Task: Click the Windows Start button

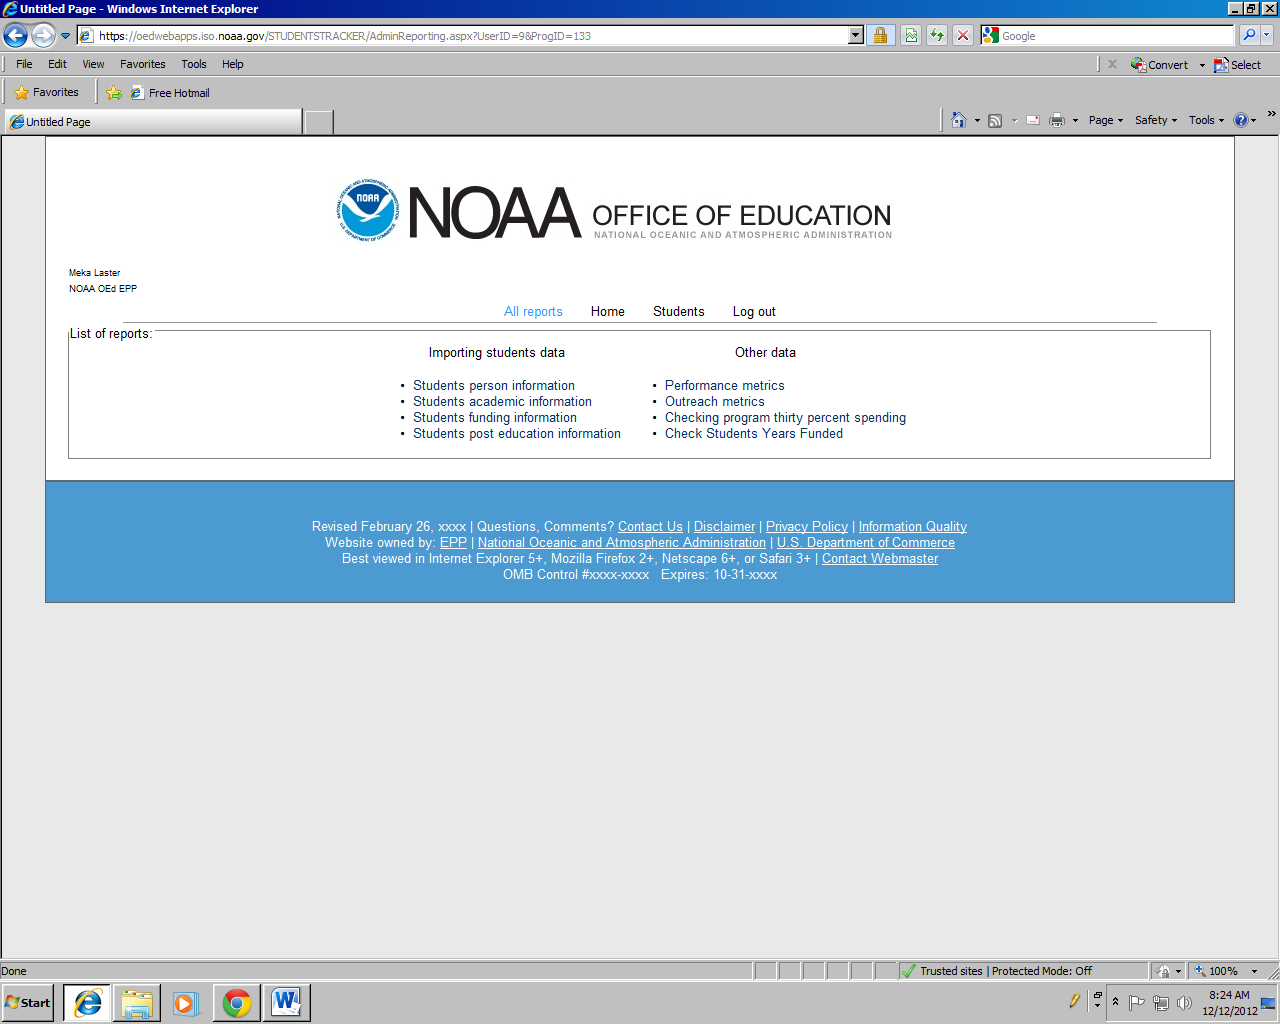Action: [28, 1003]
